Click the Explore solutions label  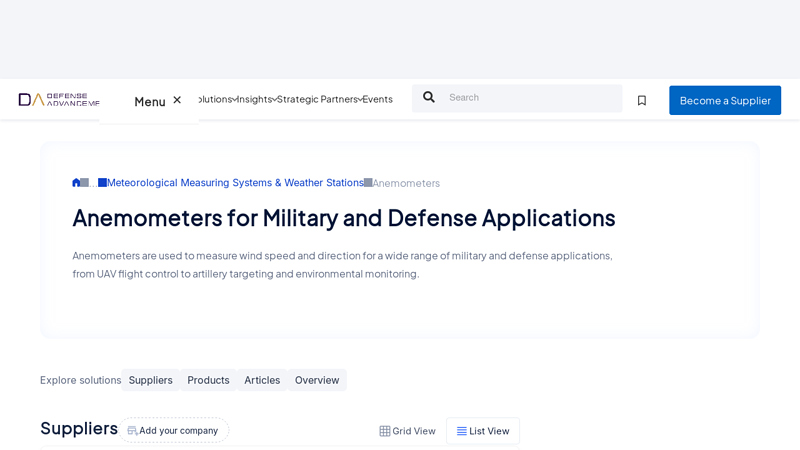[x=81, y=380]
